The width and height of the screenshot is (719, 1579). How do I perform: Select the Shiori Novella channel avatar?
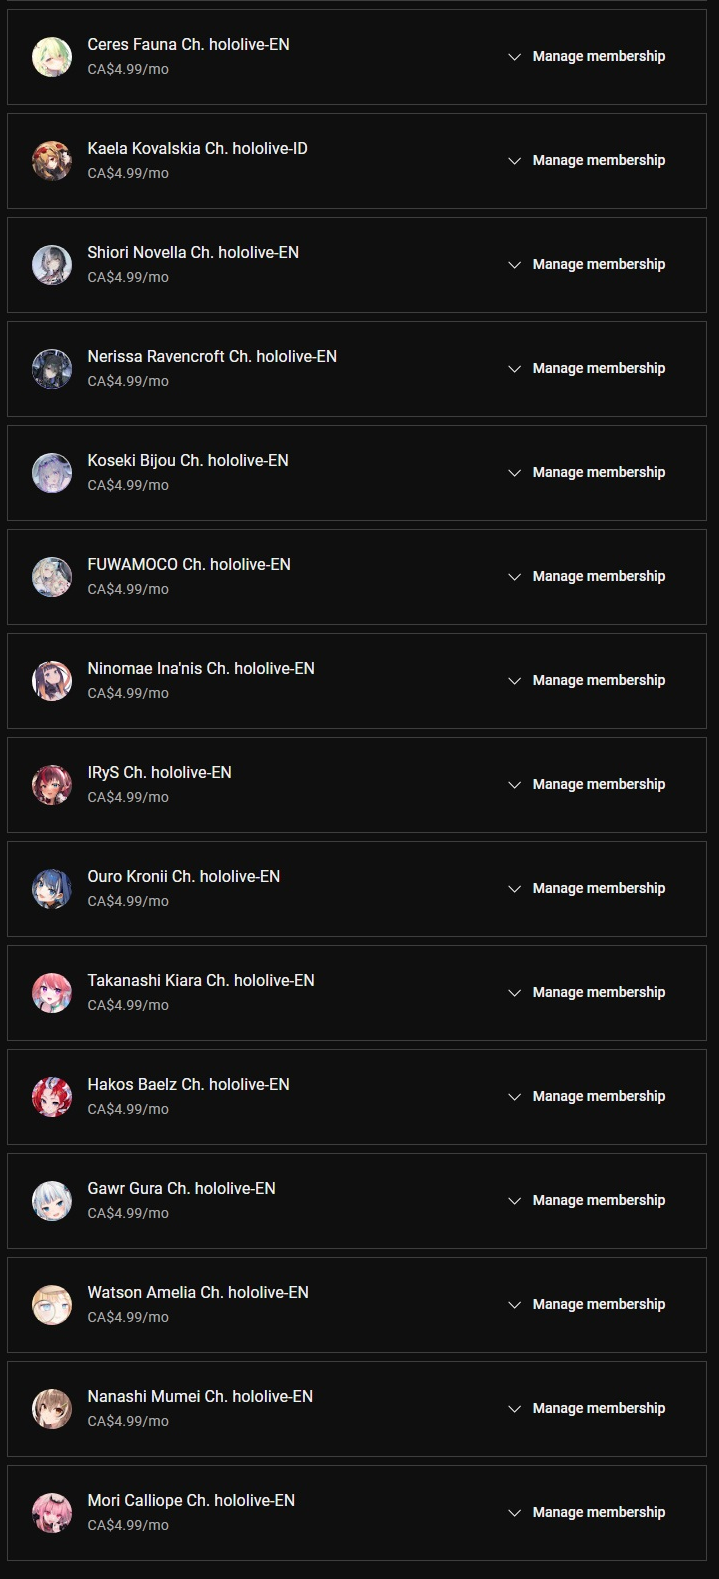tap(52, 265)
